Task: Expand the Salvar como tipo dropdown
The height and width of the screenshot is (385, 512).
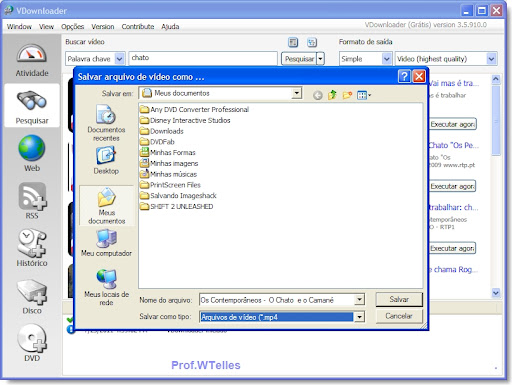Action: click(x=359, y=317)
